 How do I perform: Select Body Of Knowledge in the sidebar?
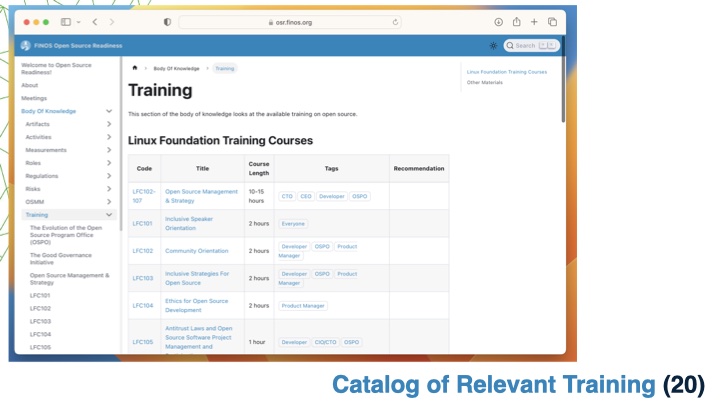[48, 111]
